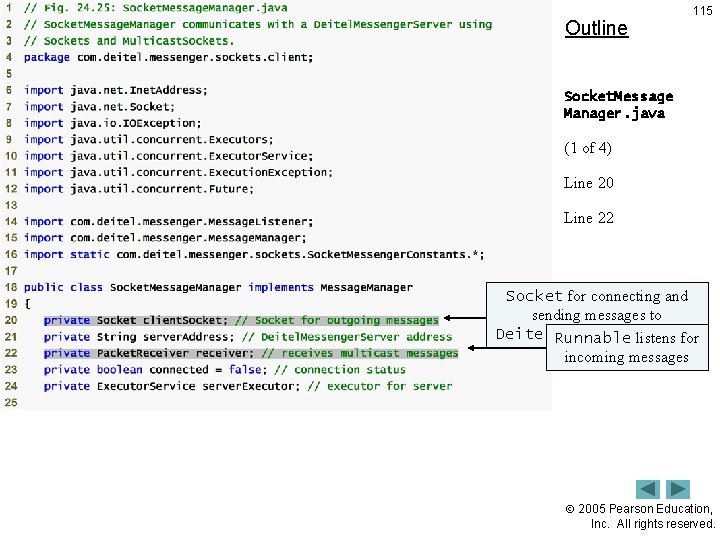Image resolution: width=720 pixels, height=540 pixels.
Task: Select the import java.net.Socket line
Action: coord(99,107)
